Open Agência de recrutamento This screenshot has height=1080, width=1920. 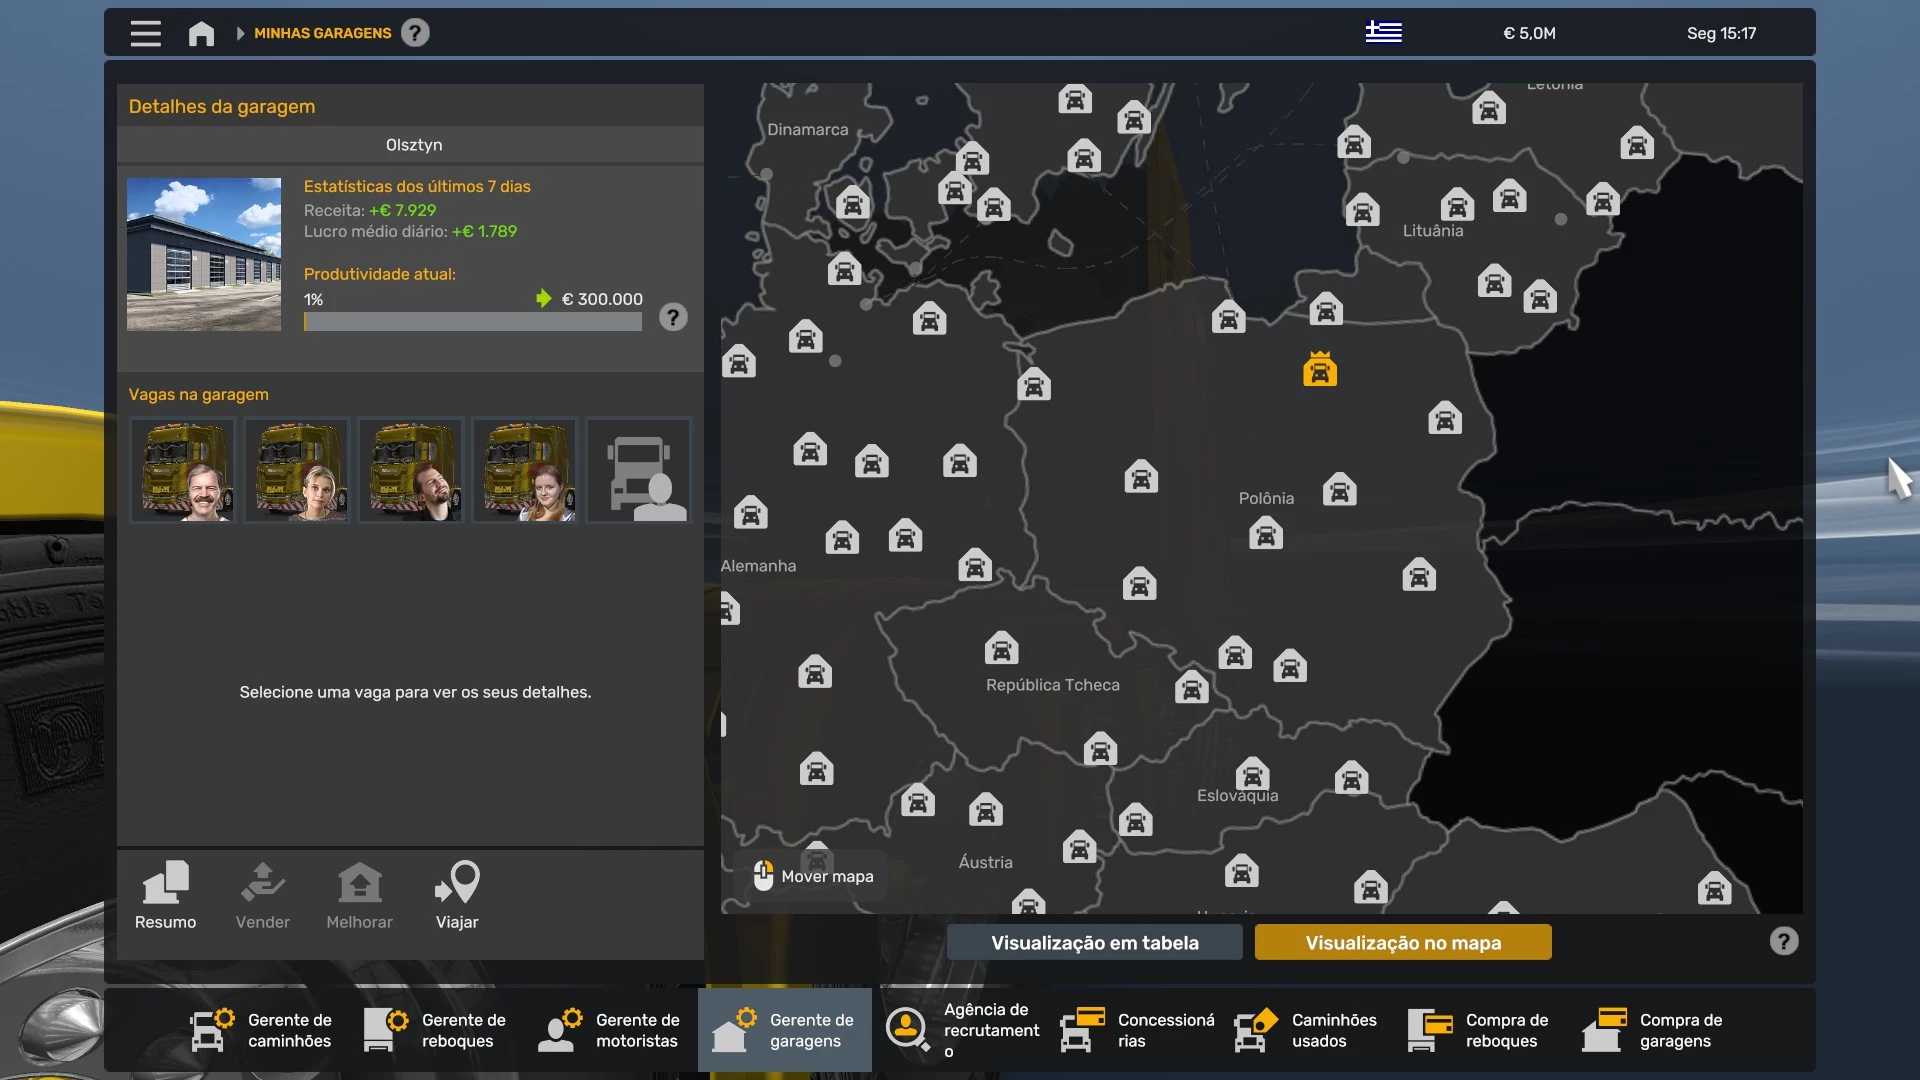pos(963,1030)
